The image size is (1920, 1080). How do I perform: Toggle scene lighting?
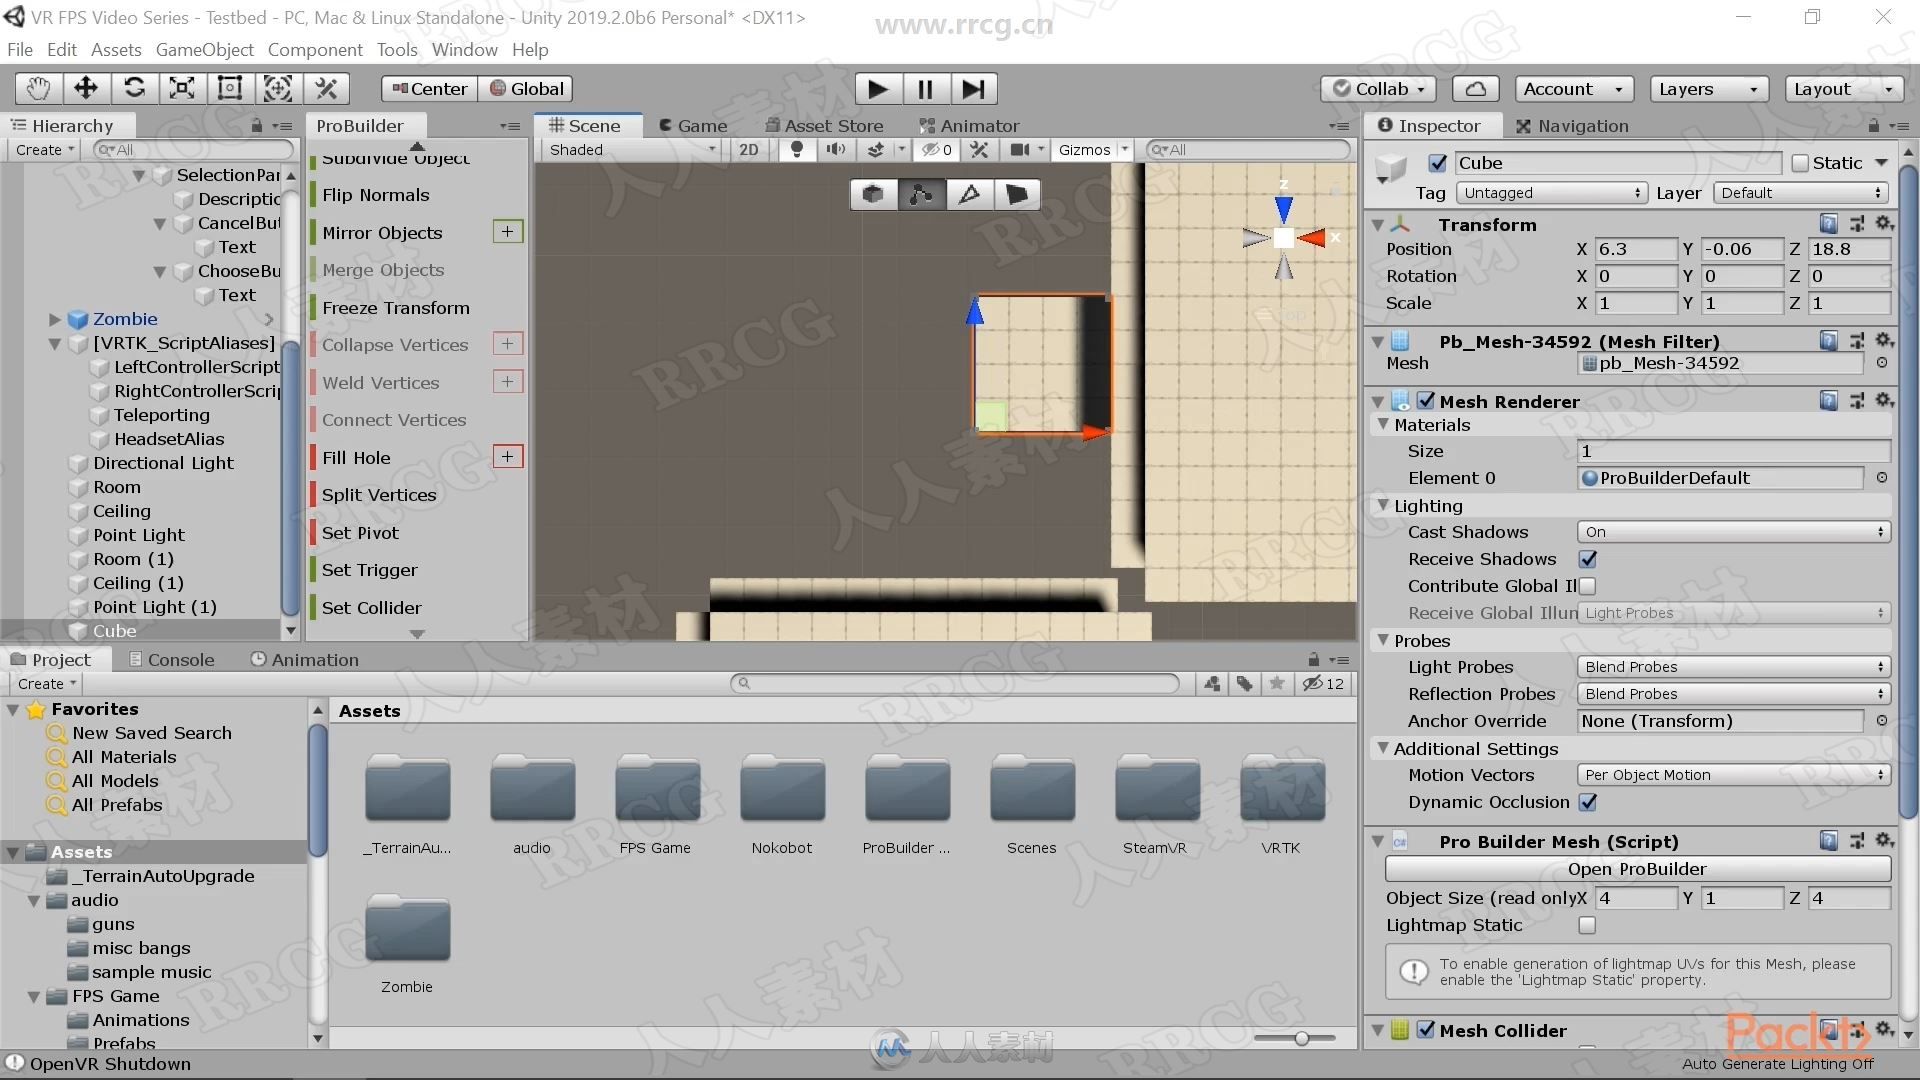pos(797,150)
